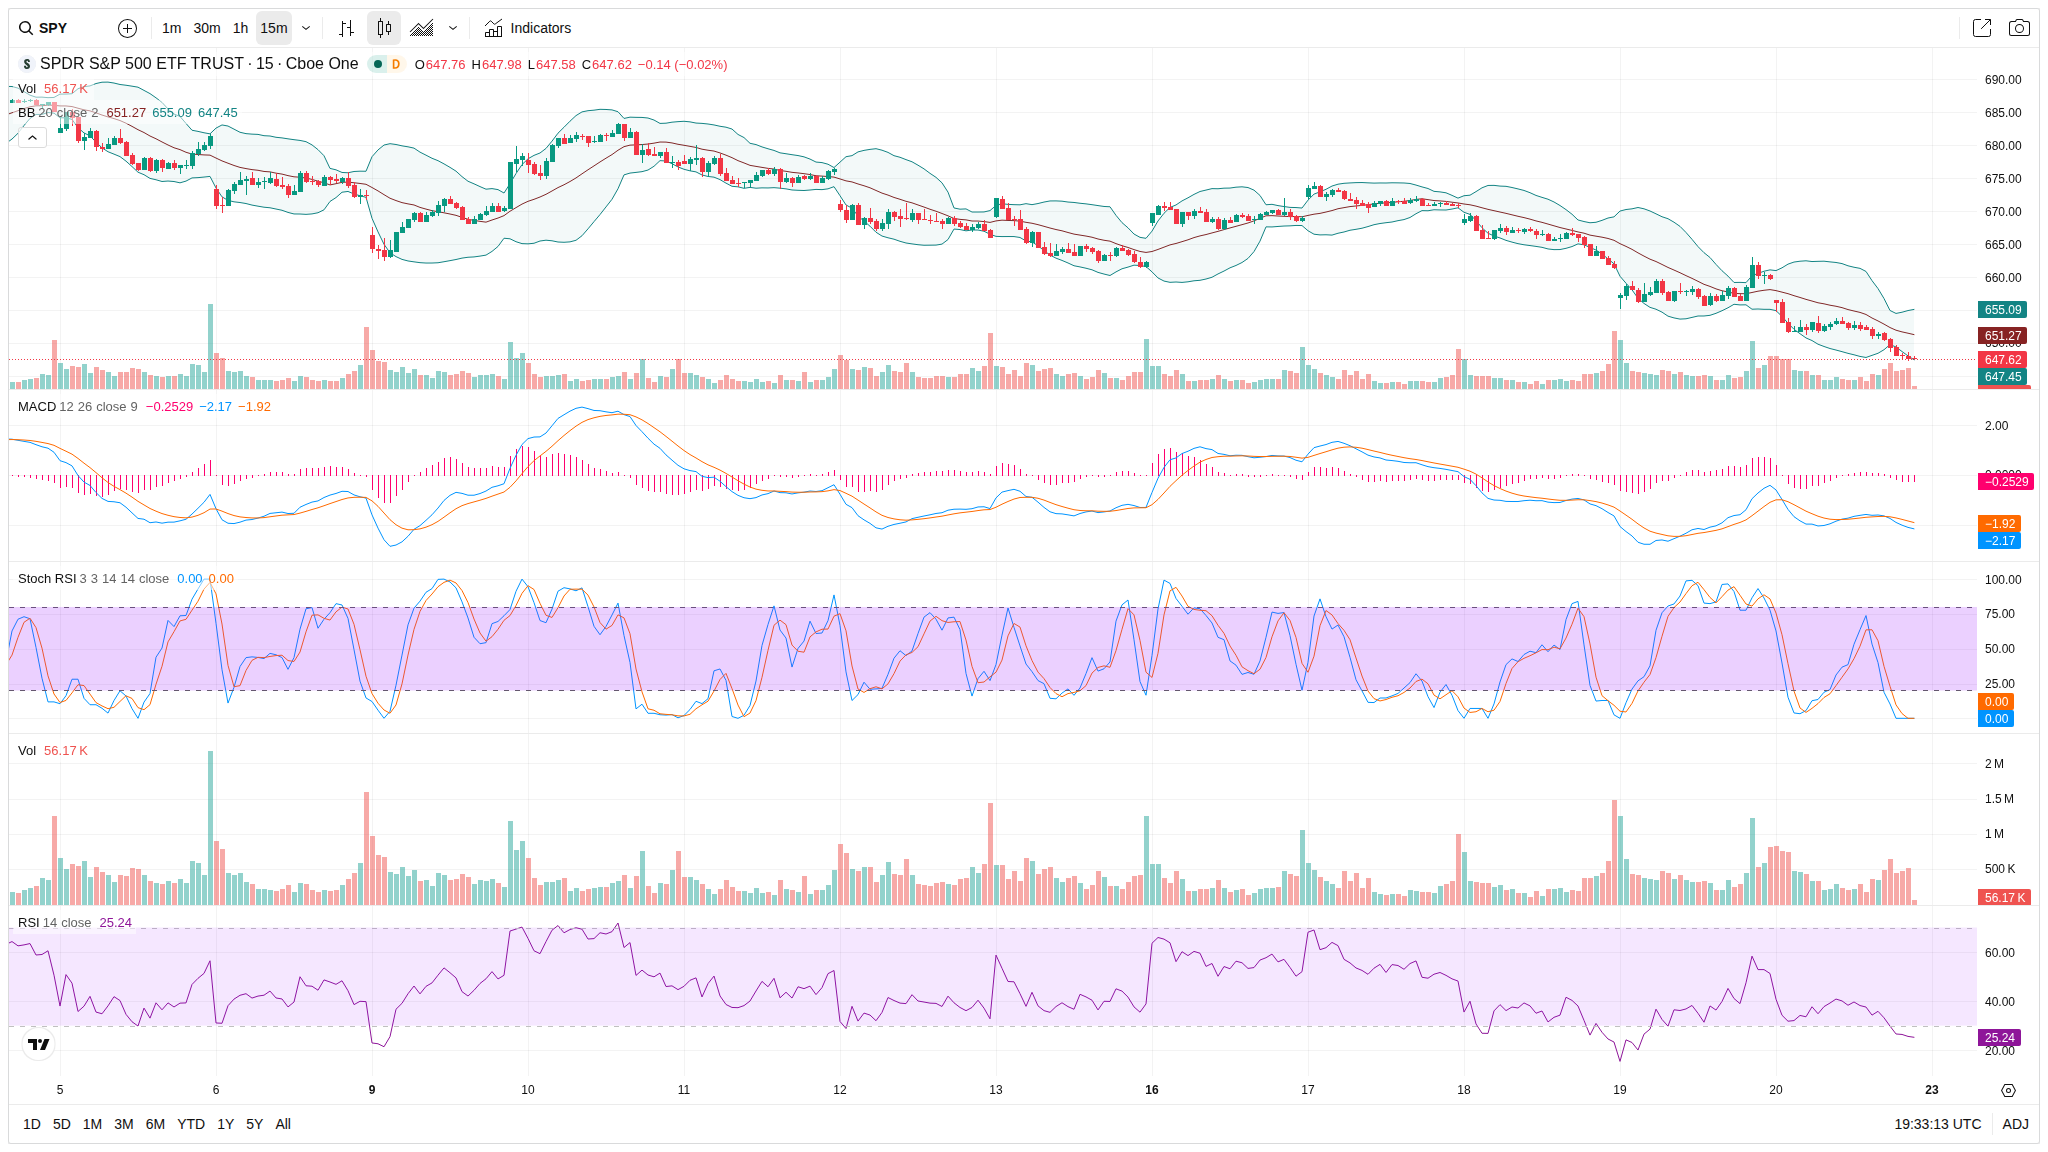Toggle the green market status indicator

click(x=378, y=64)
